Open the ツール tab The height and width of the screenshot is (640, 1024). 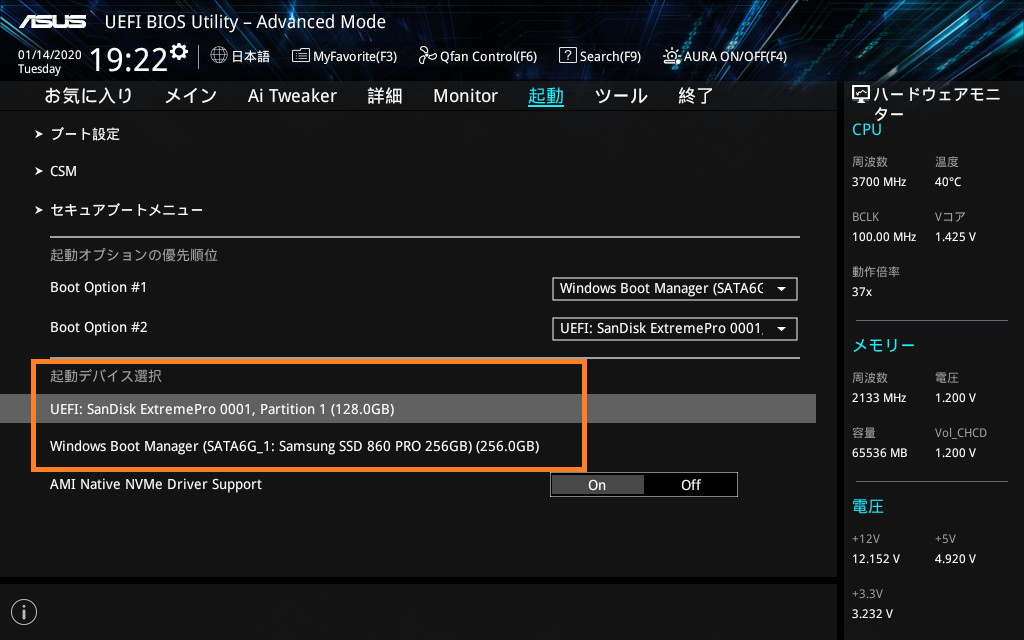(620, 96)
